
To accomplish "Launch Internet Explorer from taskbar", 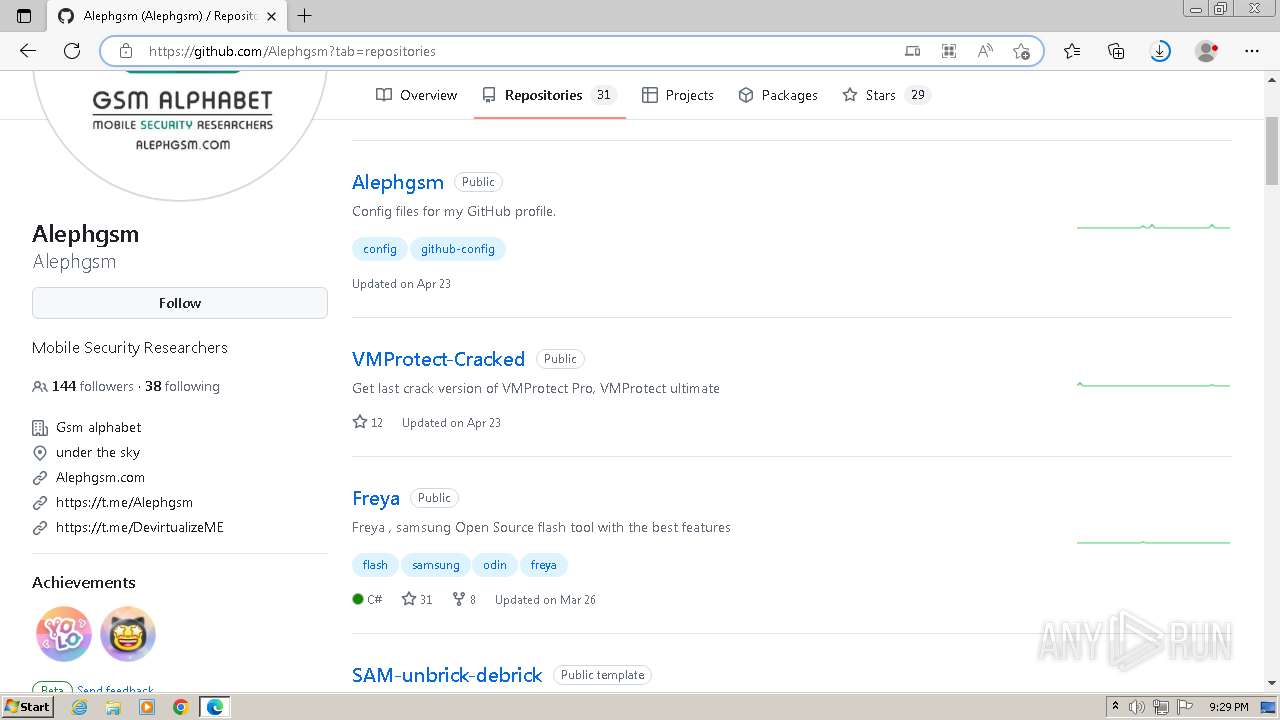I will tap(79, 707).
